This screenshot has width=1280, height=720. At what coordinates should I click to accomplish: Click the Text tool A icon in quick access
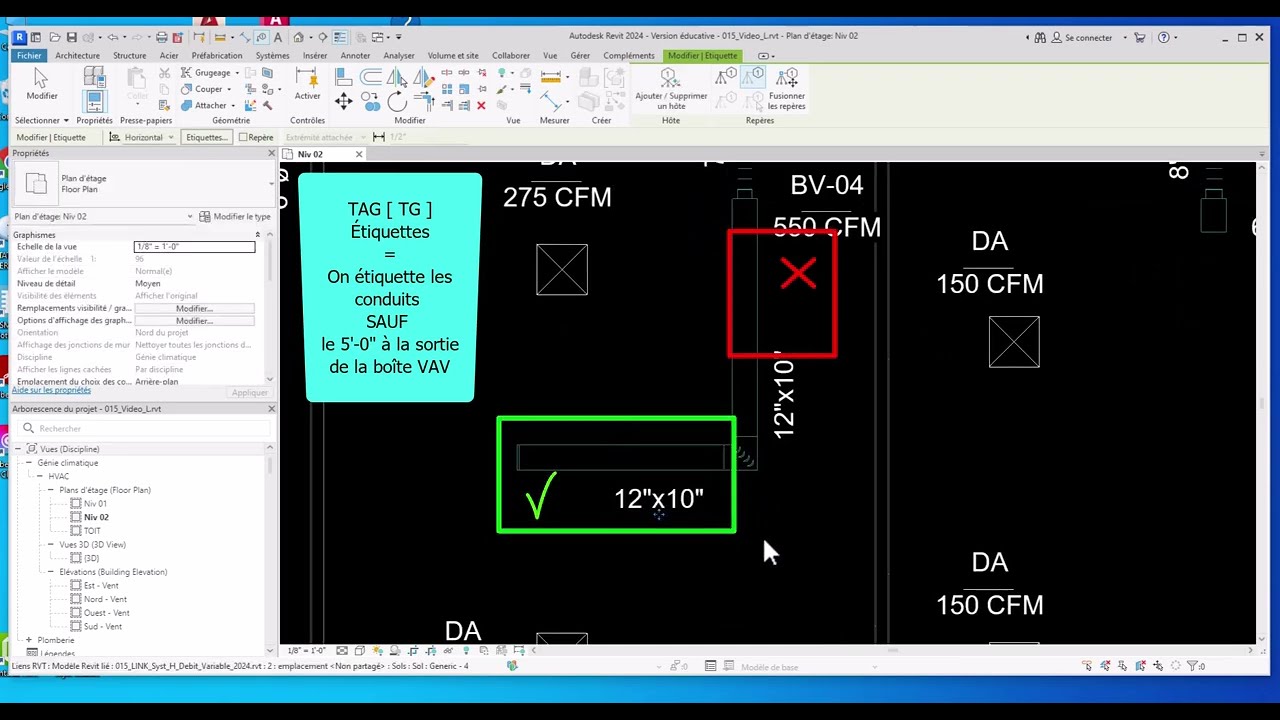click(278, 37)
